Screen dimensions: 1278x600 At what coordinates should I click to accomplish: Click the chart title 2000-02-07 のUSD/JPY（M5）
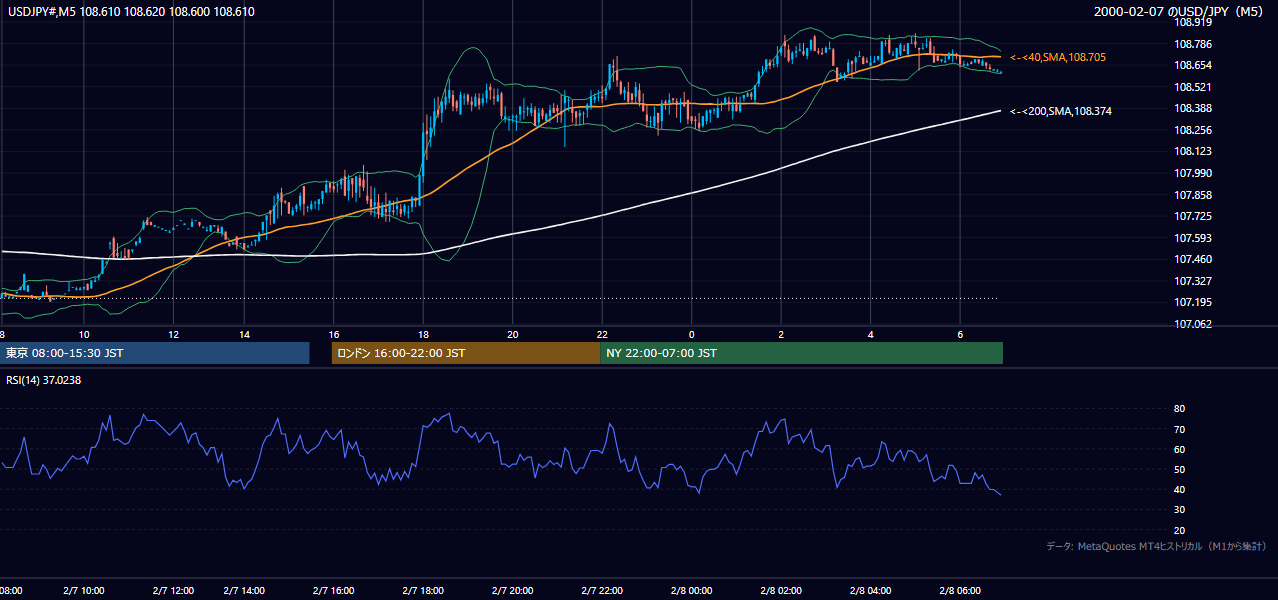[1181, 11]
